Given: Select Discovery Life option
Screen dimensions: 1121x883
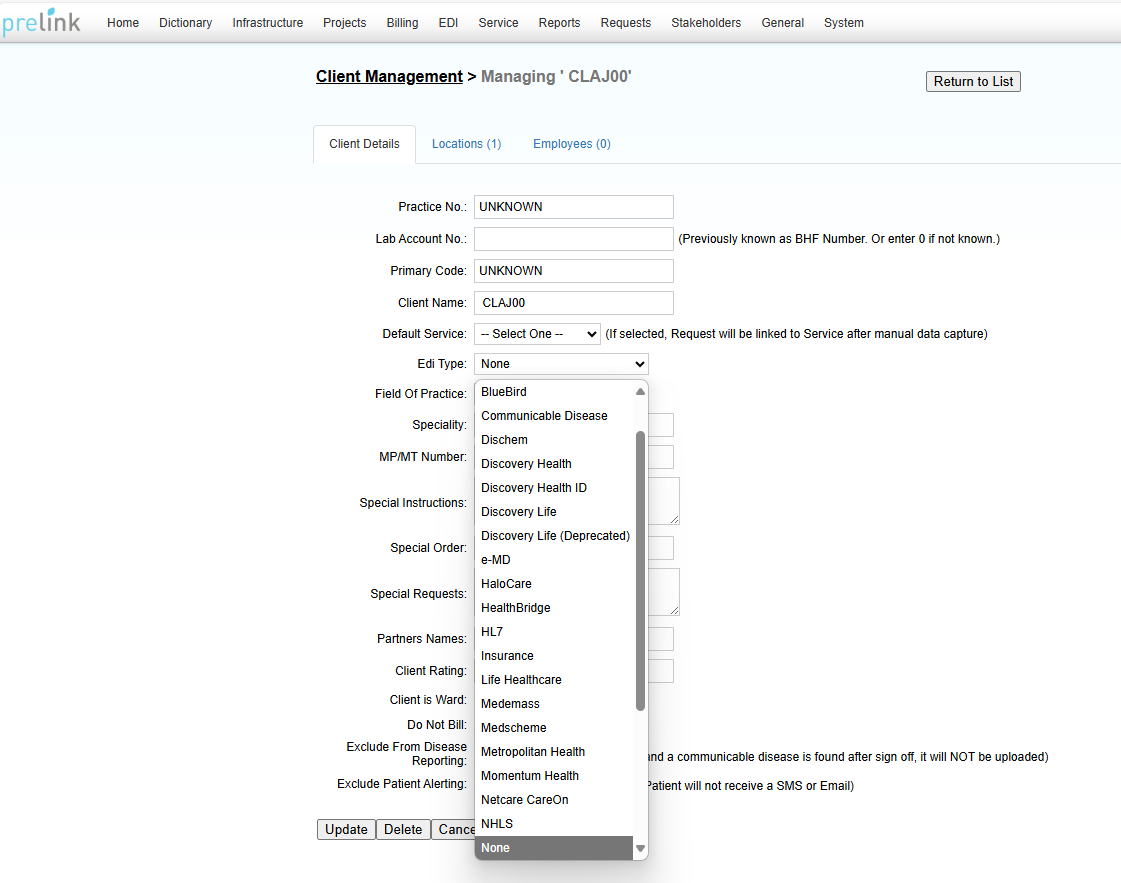Looking at the screenshot, I should point(554,512).
